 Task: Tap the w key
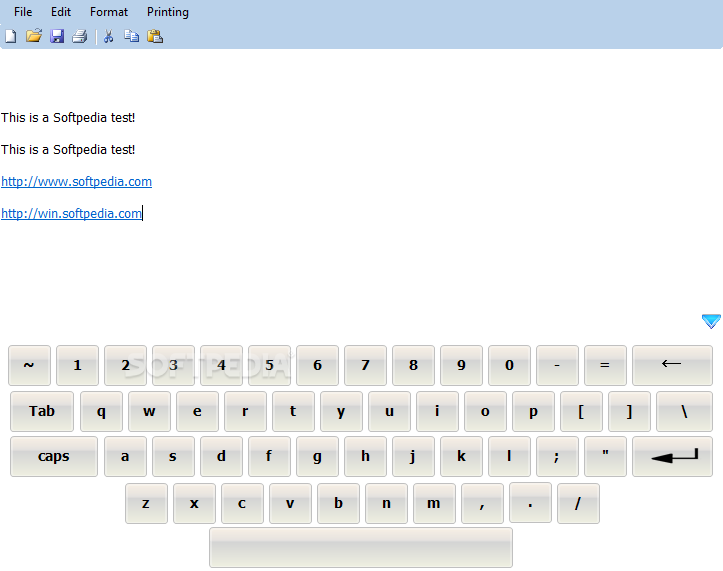coord(149,411)
